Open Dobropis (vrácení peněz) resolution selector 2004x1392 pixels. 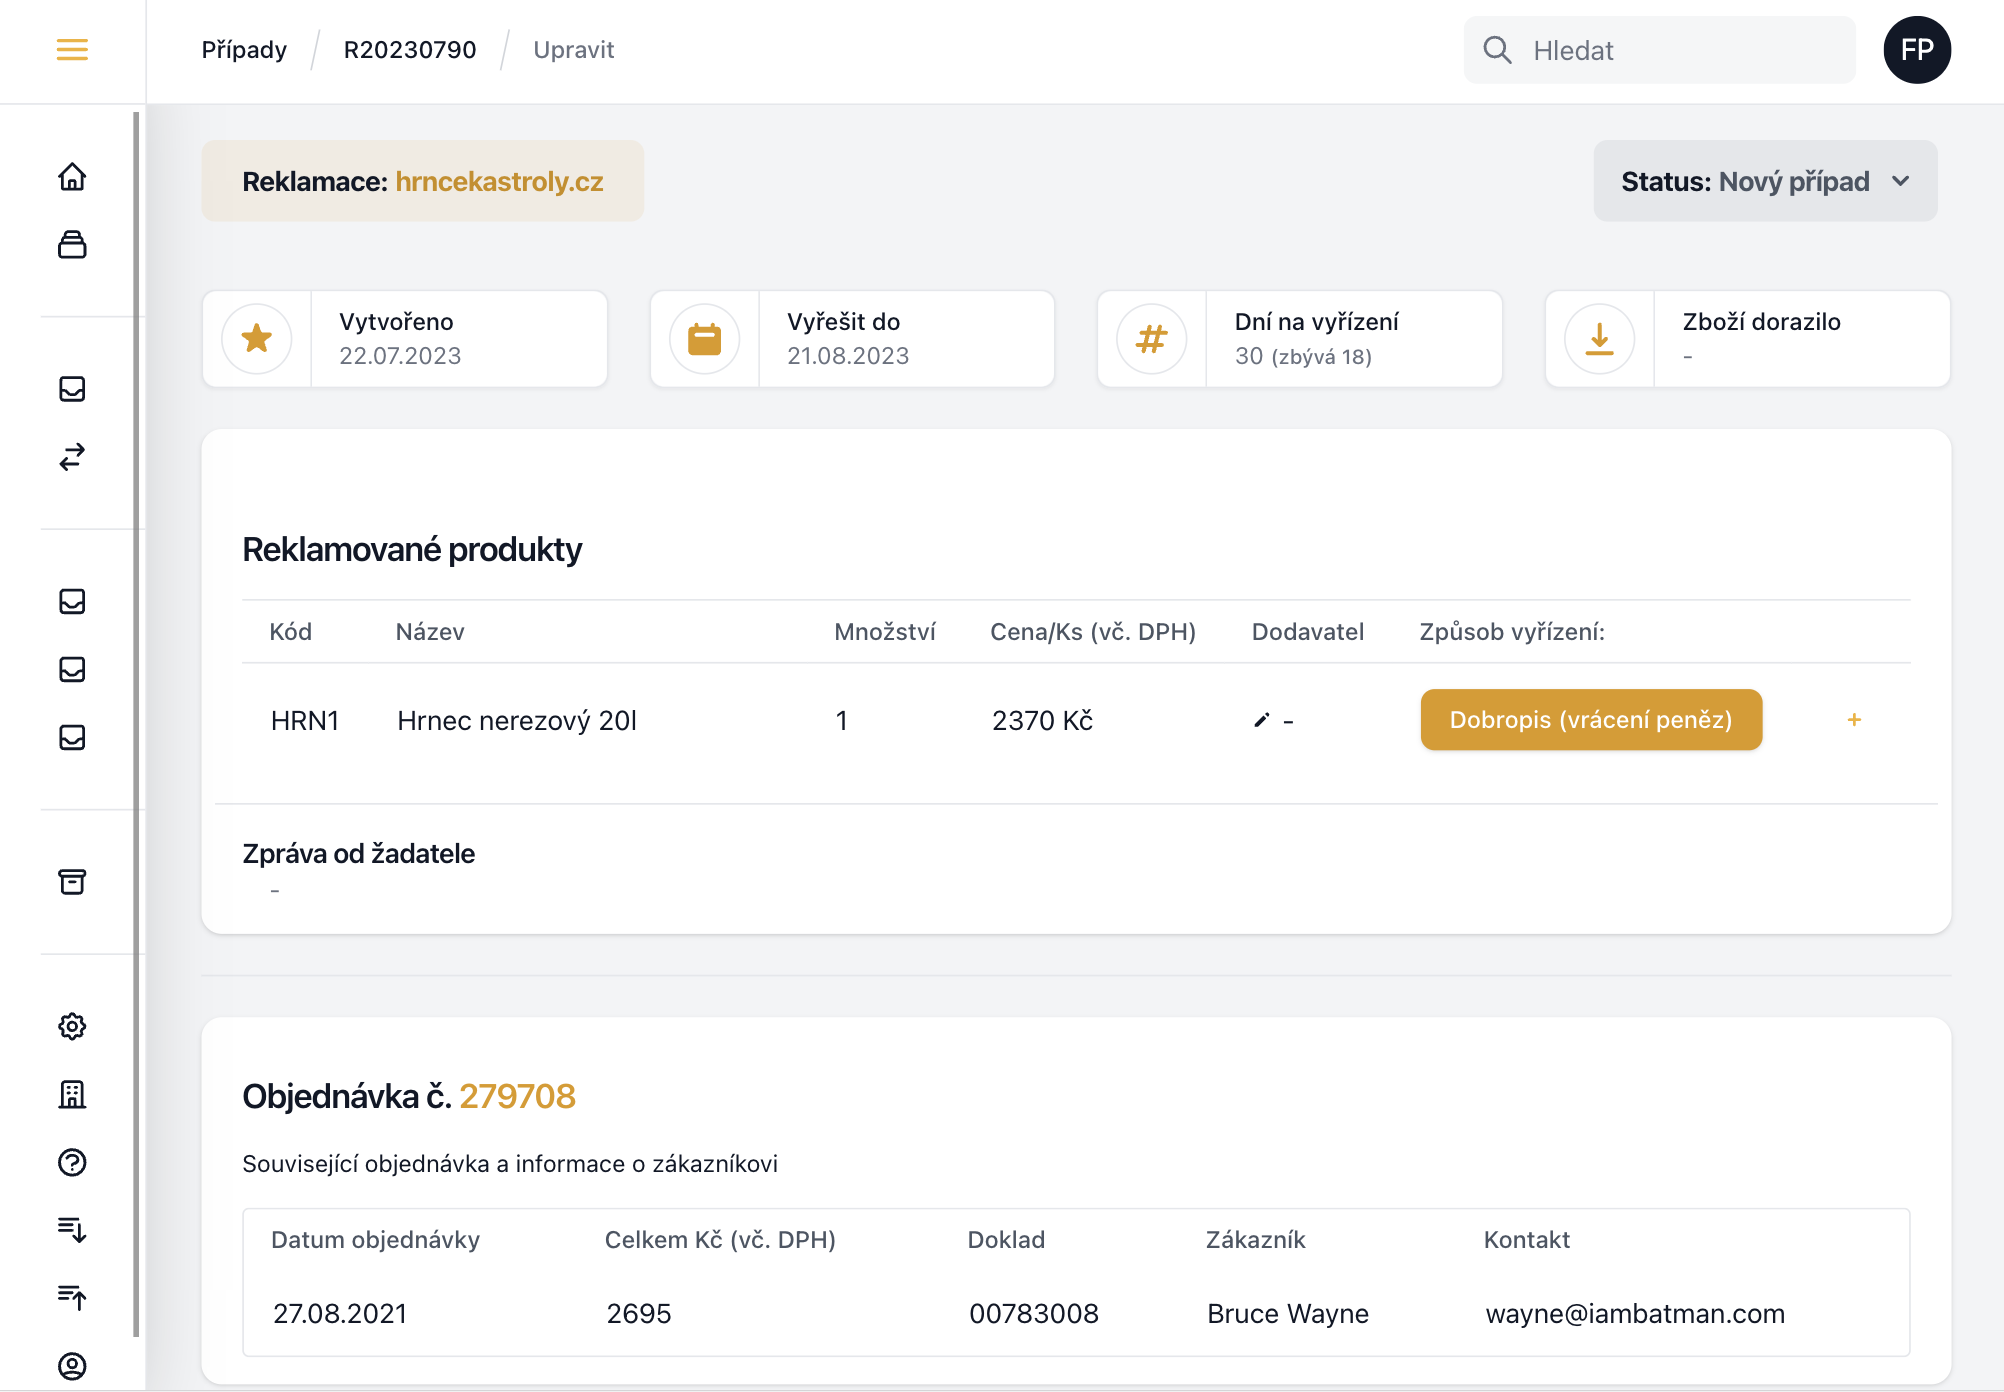coord(1590,720)
